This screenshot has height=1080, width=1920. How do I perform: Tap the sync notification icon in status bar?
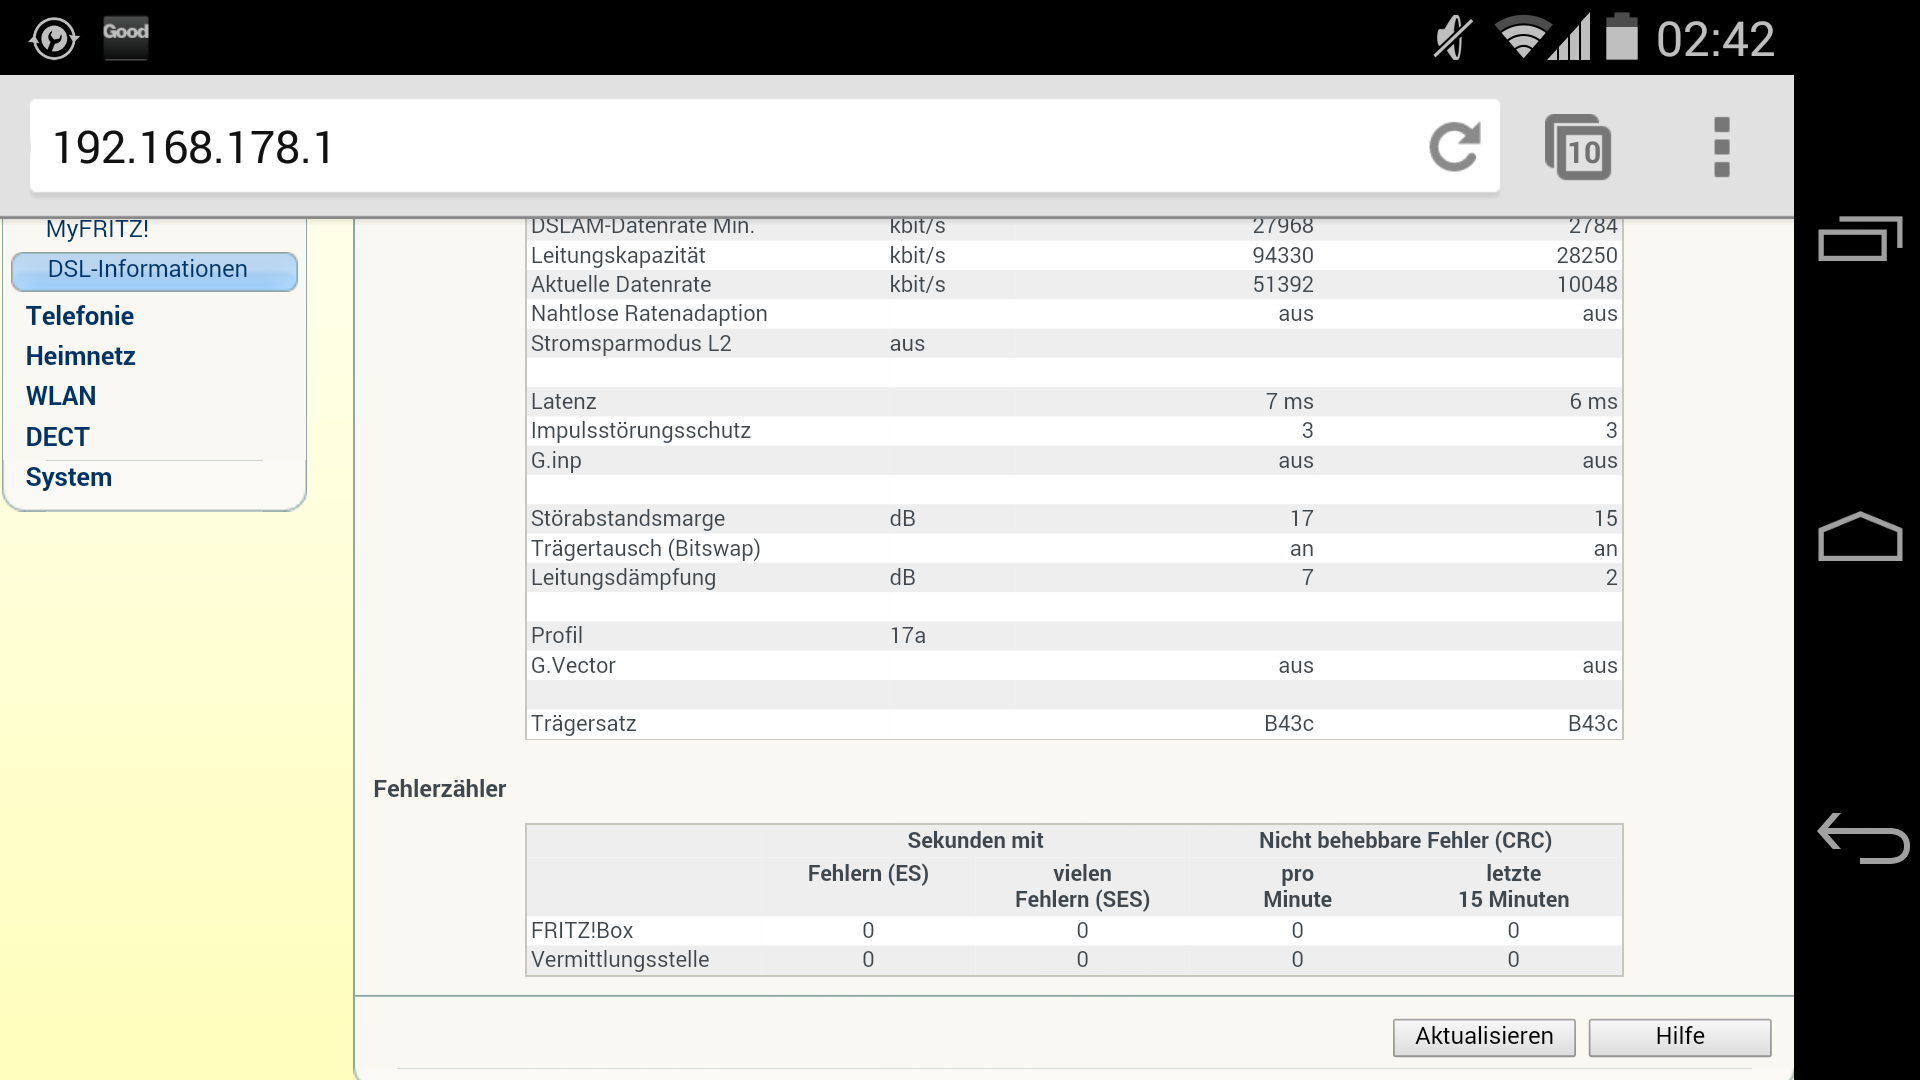click(53, 38)
